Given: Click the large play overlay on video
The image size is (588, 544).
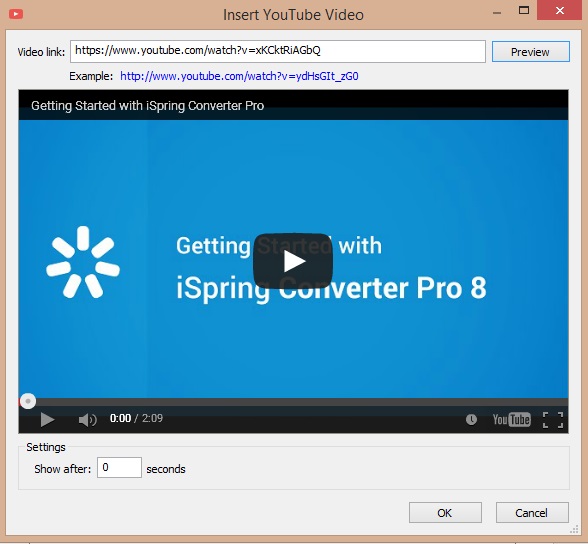Looking at the screenshot, I should (x=293, y=261).
